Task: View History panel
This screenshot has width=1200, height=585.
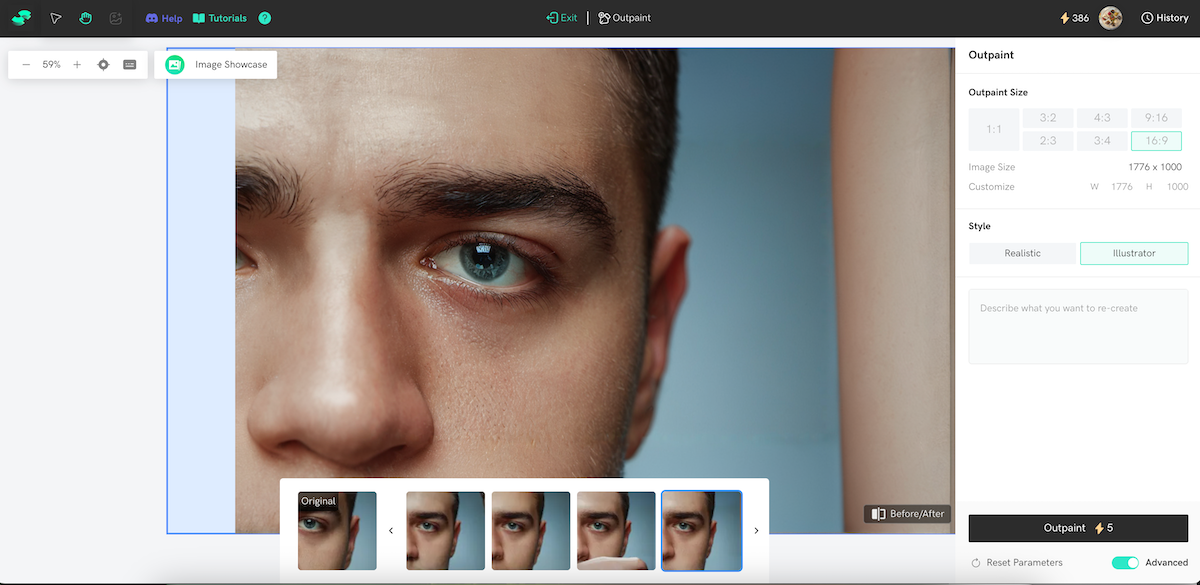Action: point(1164,17)
